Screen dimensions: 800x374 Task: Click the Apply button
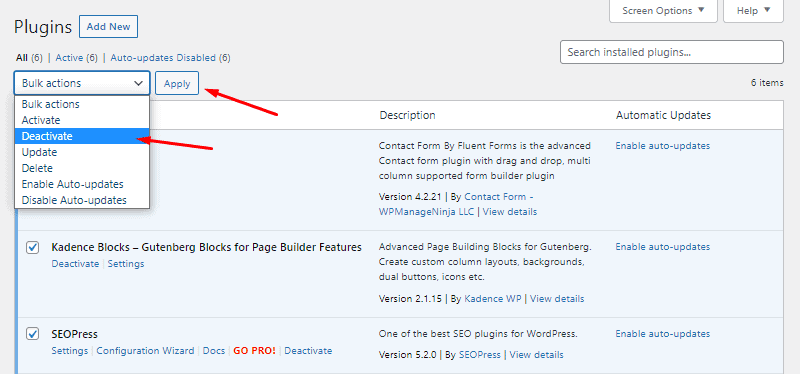pyautogui.click(x=177, y=84)
